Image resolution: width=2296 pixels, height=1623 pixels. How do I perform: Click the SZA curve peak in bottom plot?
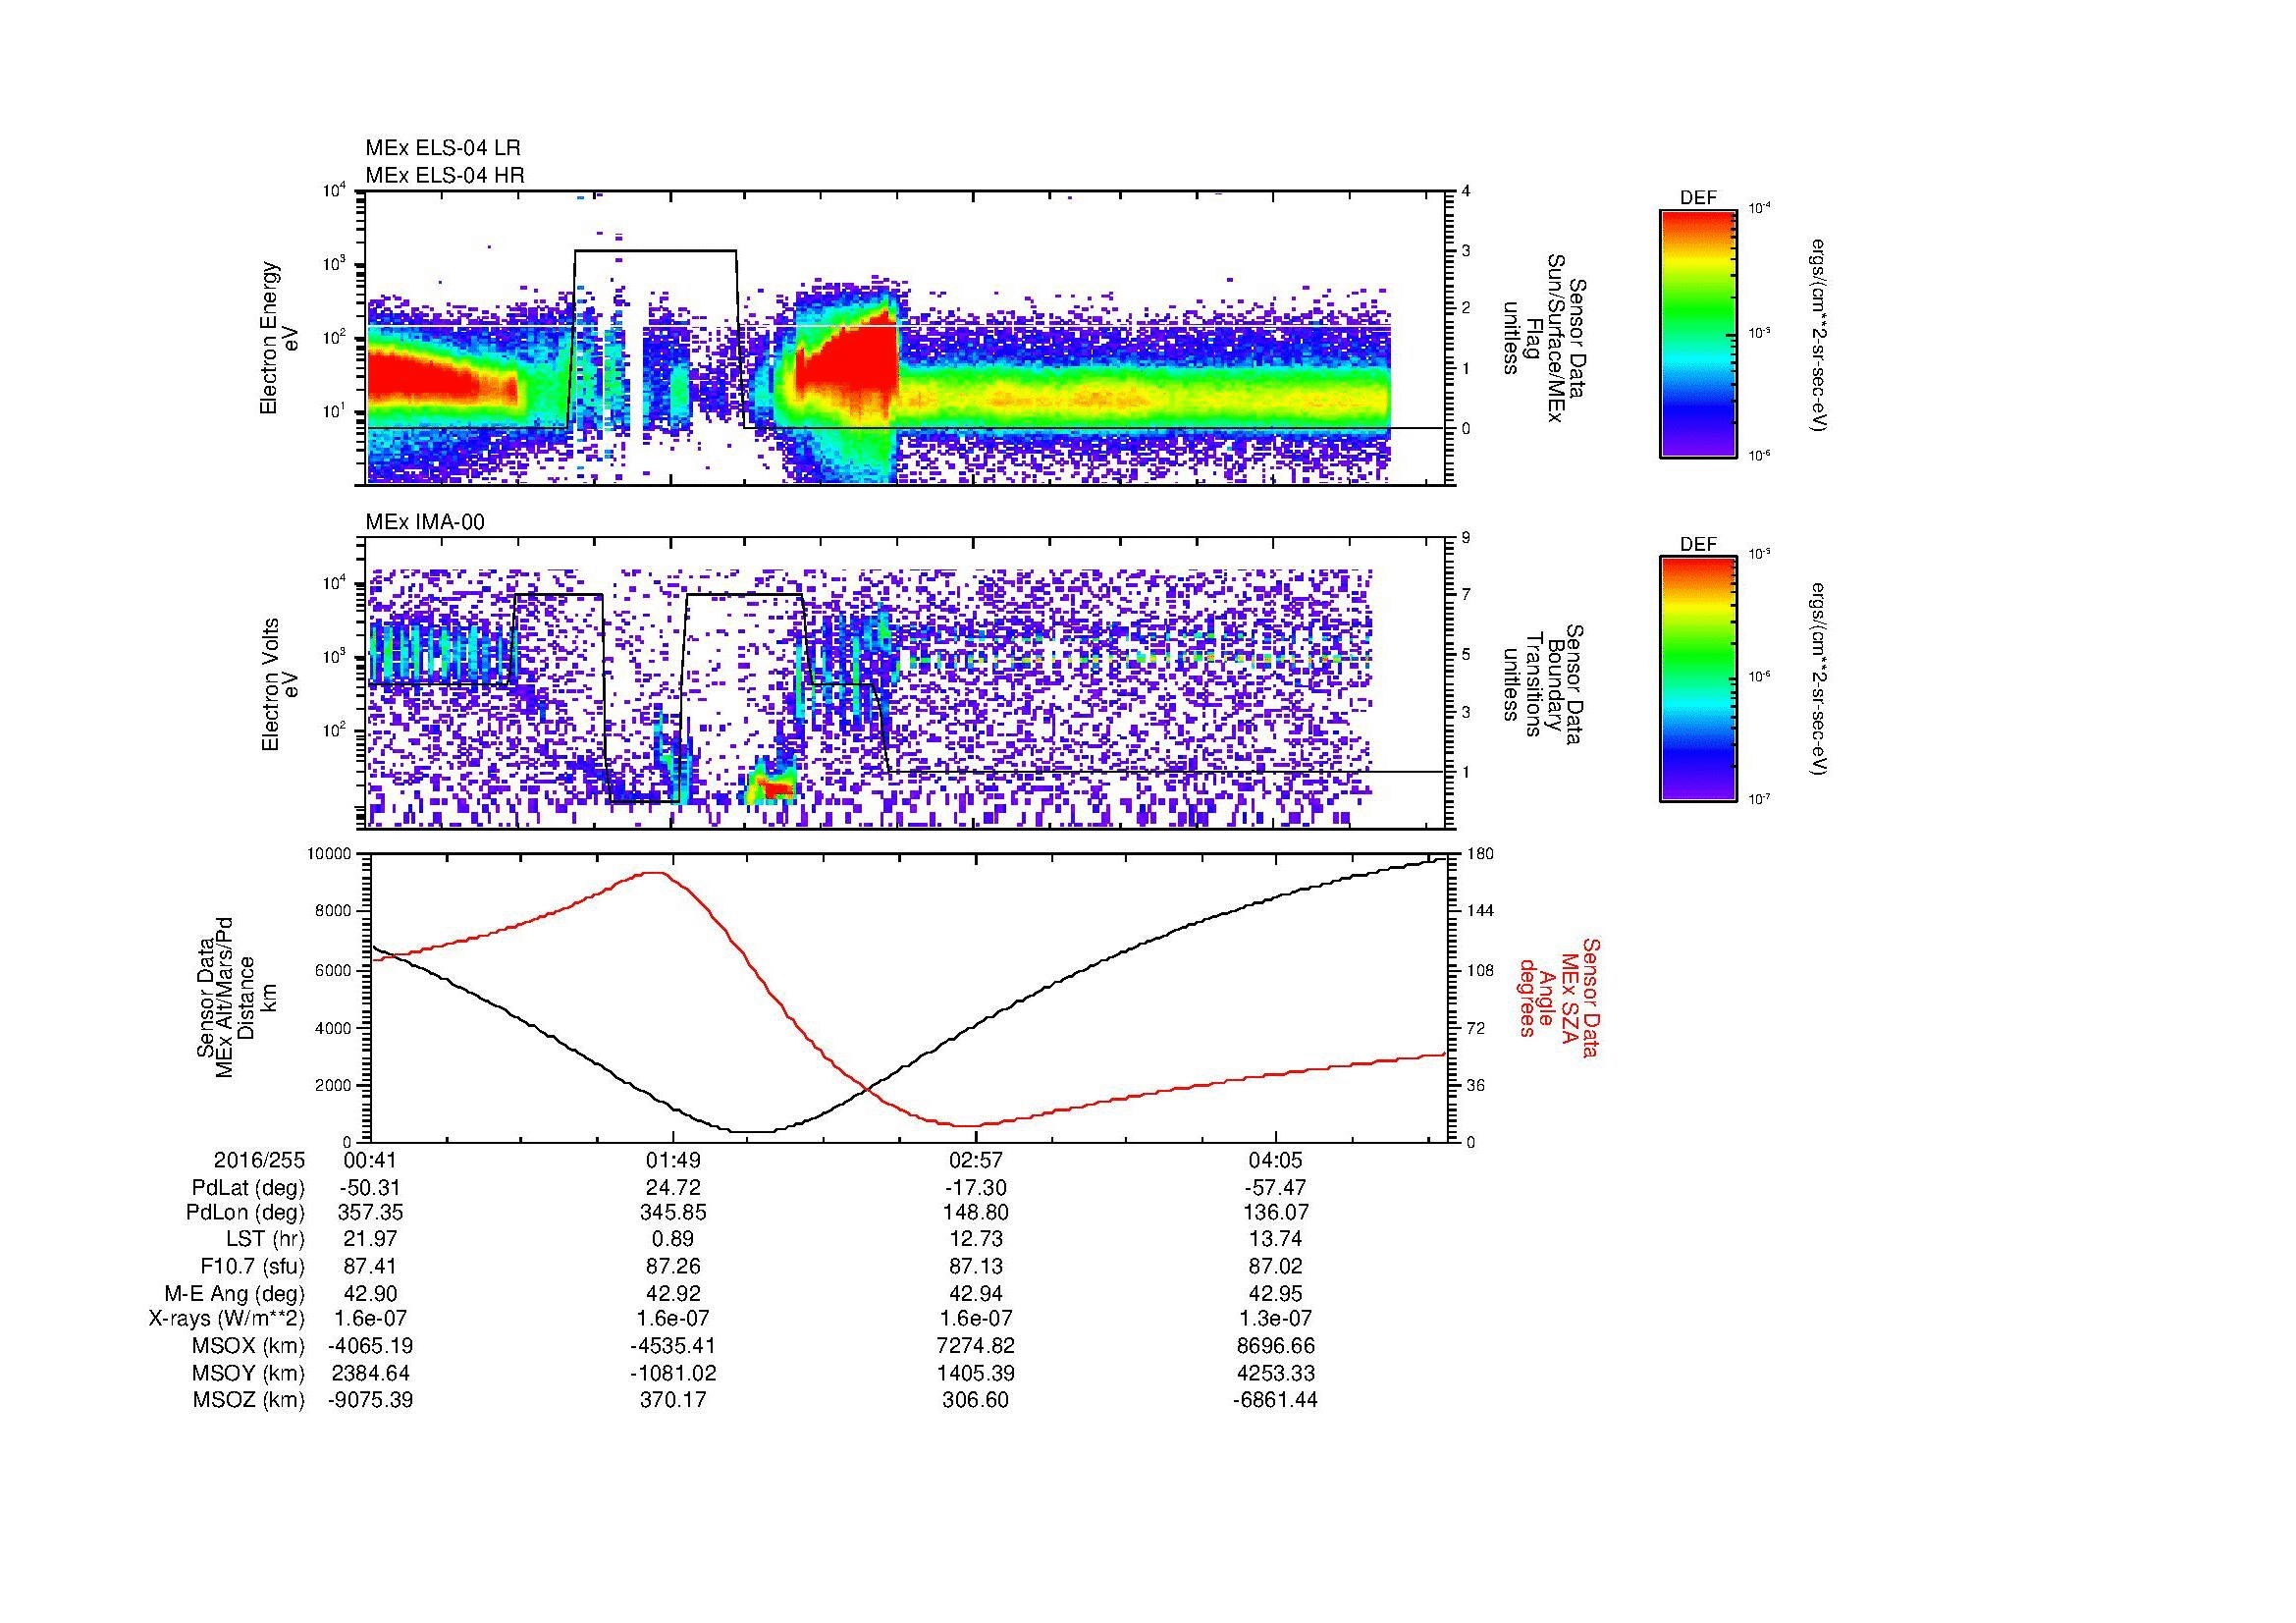pyautogui.click(x=654, y=873)
